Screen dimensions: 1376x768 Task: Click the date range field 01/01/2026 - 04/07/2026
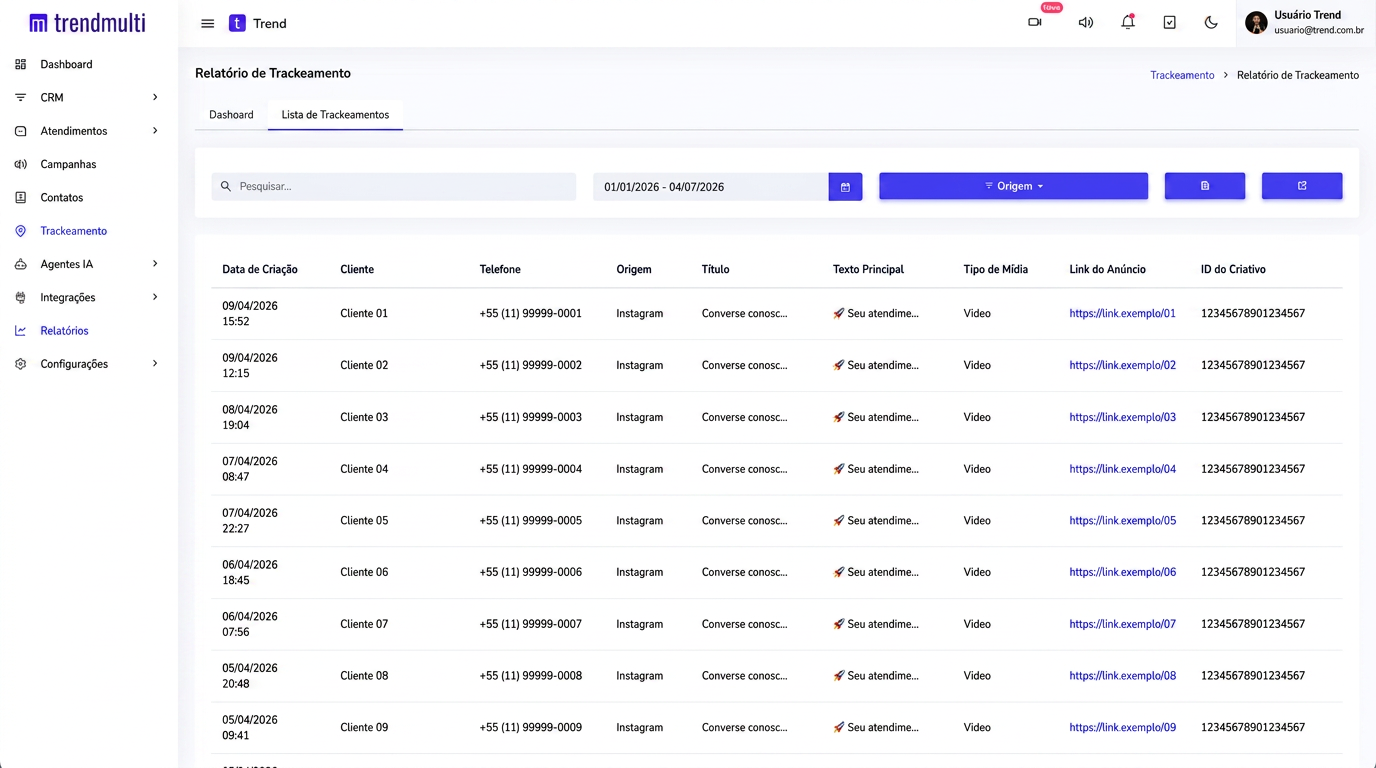[x=710, y=187]
